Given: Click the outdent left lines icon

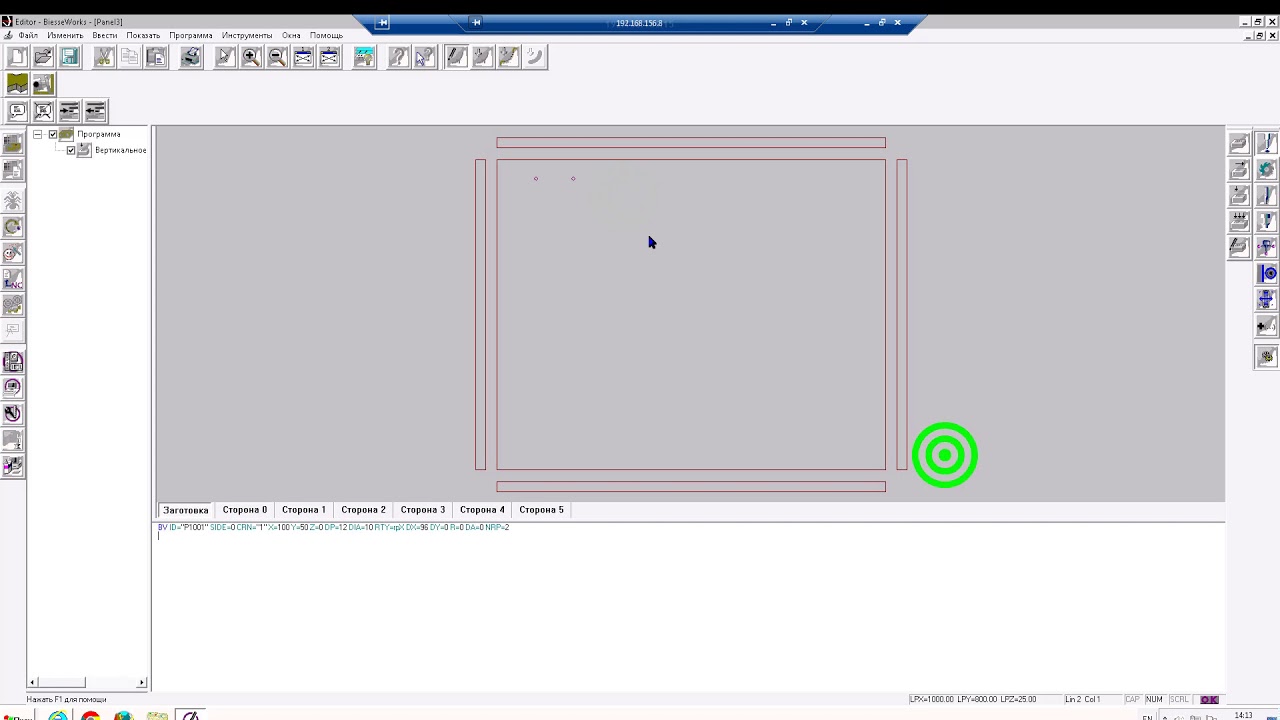Looking at the screenshot, I should tap(95, 111).
